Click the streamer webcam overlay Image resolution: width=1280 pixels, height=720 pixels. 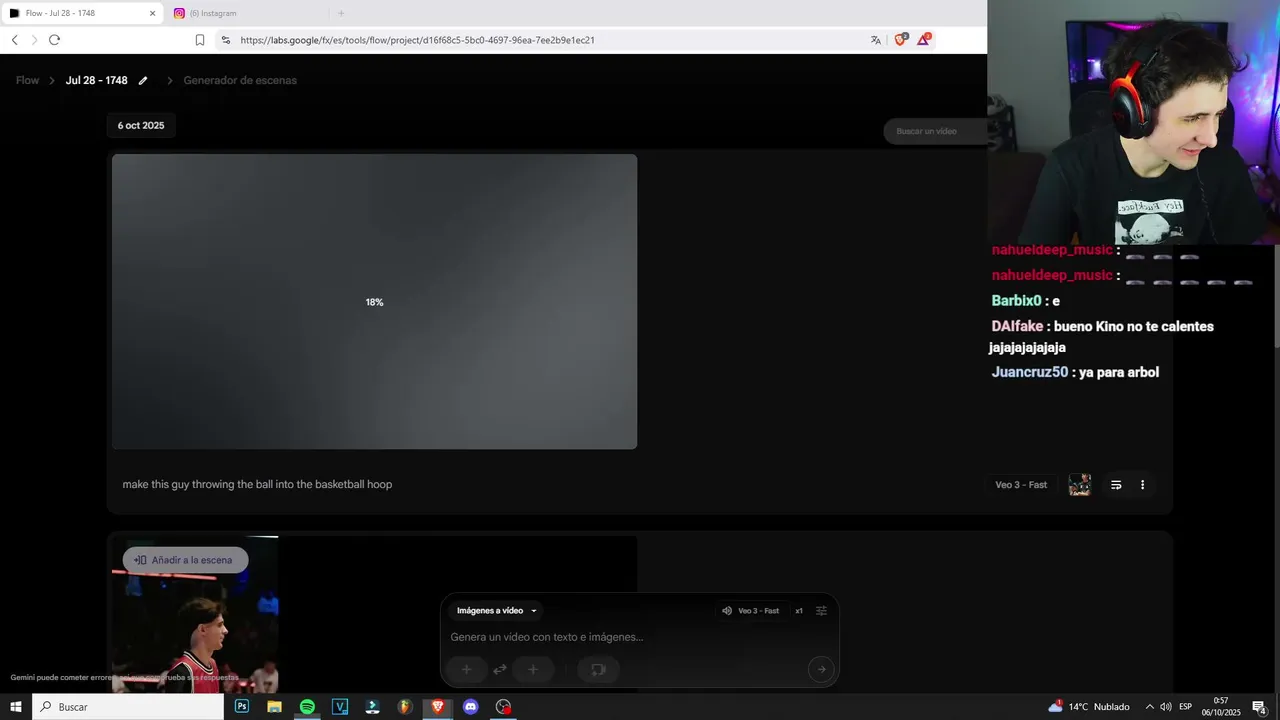tap(1133, 122)
